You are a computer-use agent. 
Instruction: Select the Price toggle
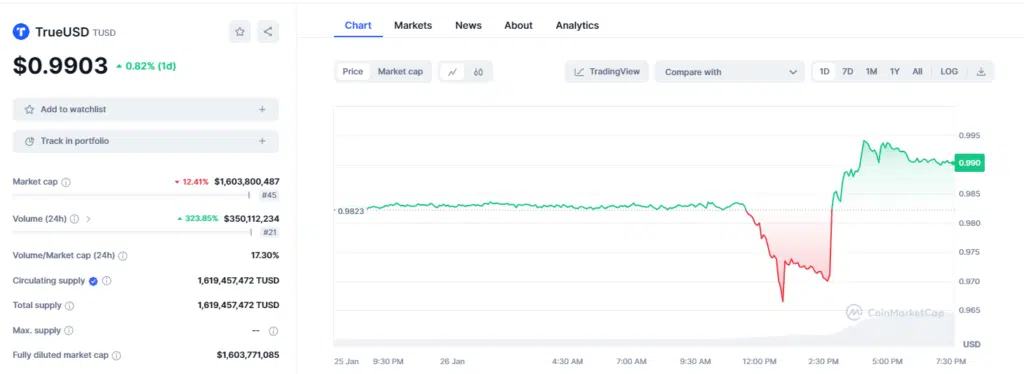point(353,72)
